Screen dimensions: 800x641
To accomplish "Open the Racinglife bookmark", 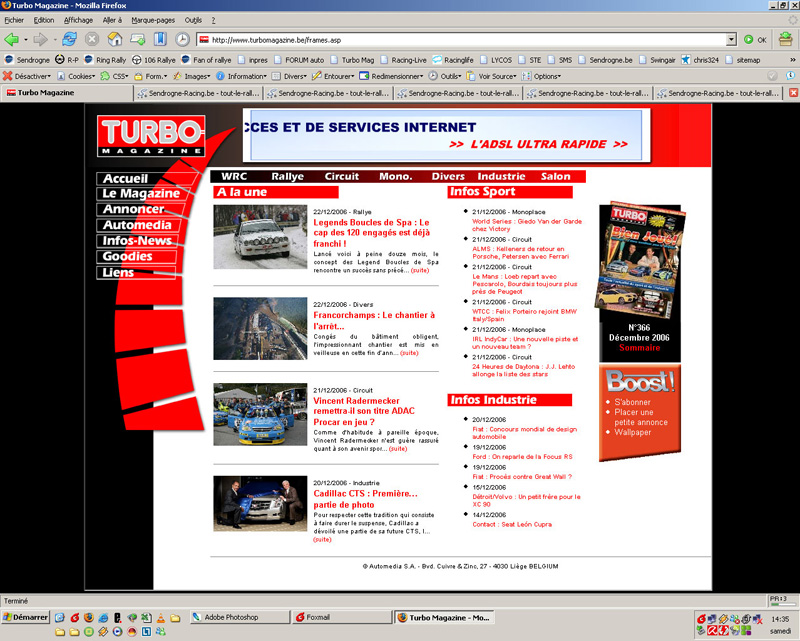I will click(x=453, y=60).
